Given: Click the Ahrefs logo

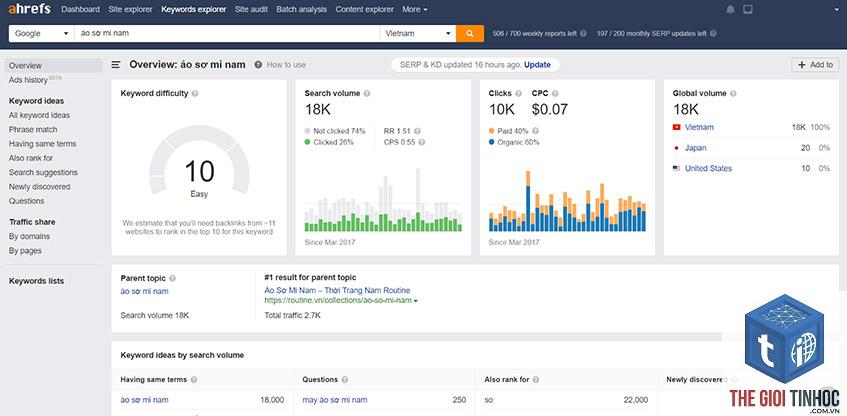Looking at the screenshot, I should 29,9.
